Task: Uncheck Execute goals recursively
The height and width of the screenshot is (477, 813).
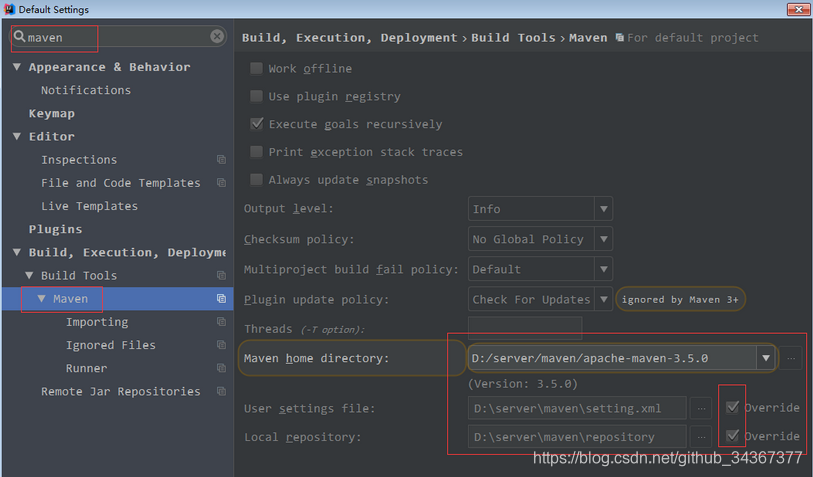Action: click(256, 124)
